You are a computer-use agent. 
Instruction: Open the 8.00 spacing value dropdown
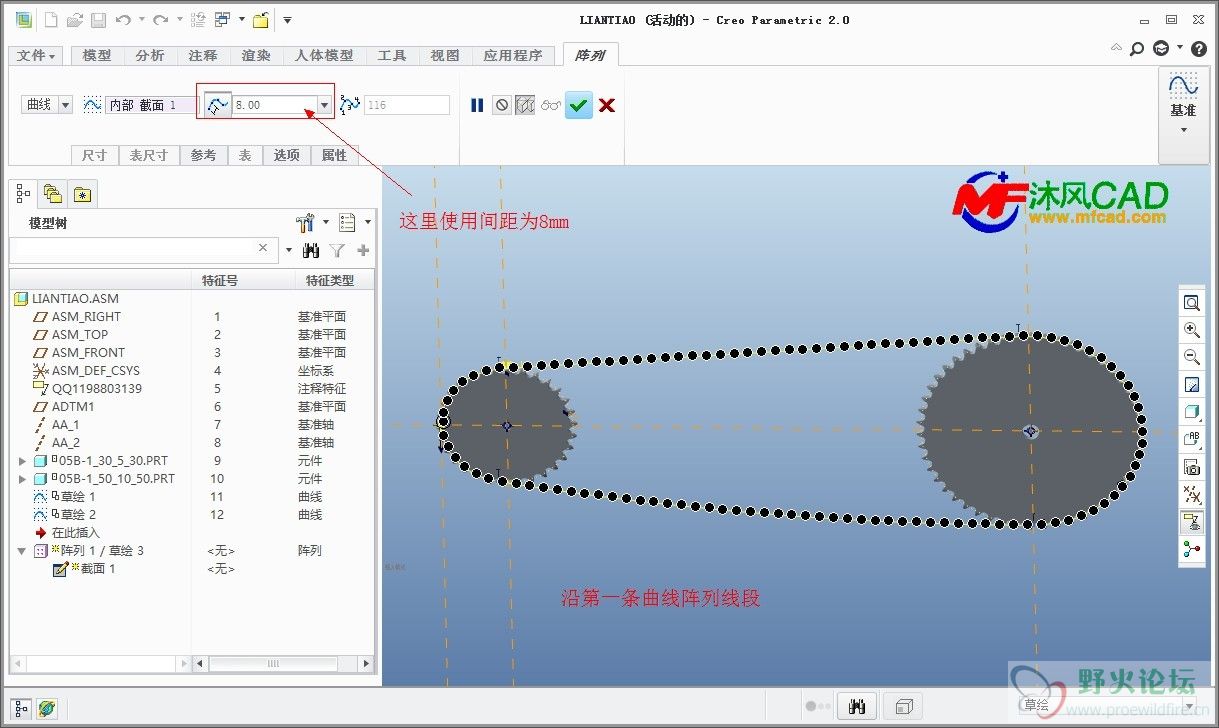[324, 104]
